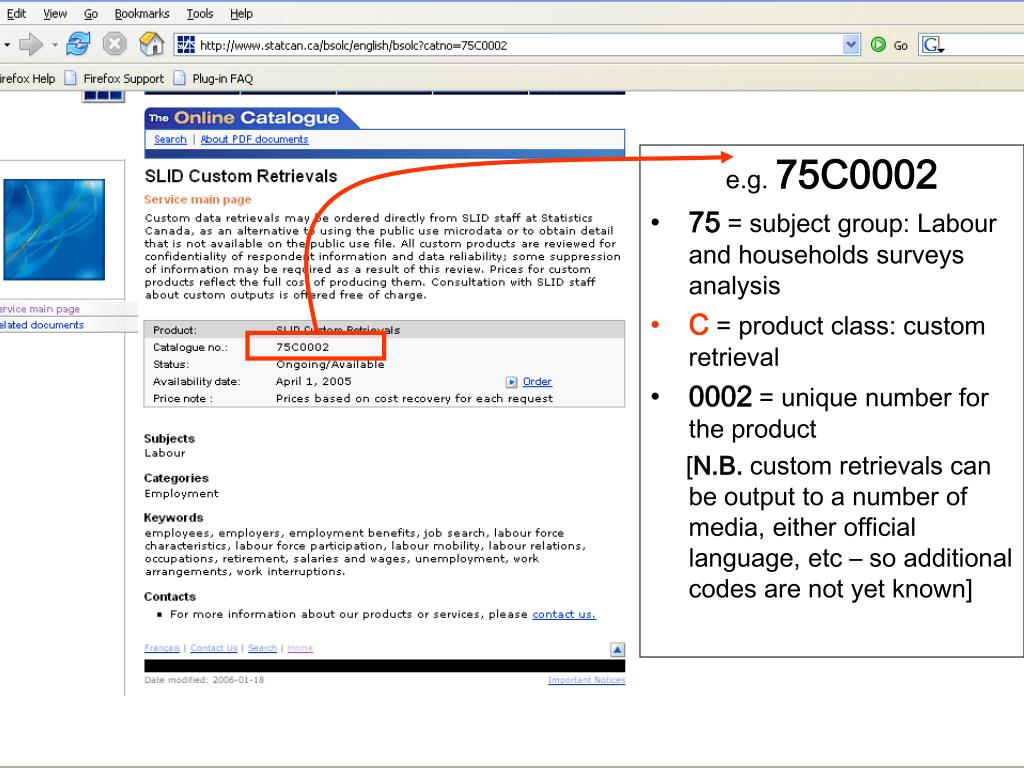This screenshot has width=1024, height=768.
Task: Click the SLID Custom Retrievals heading
Action: 241,176
